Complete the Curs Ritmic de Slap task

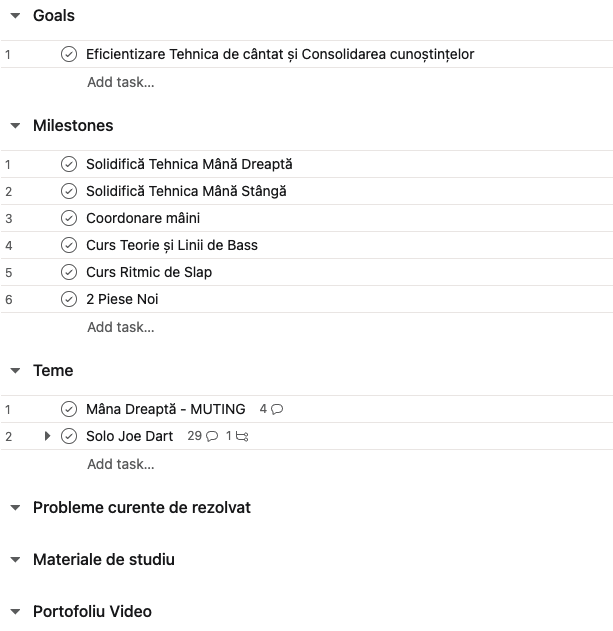(69, 272)
